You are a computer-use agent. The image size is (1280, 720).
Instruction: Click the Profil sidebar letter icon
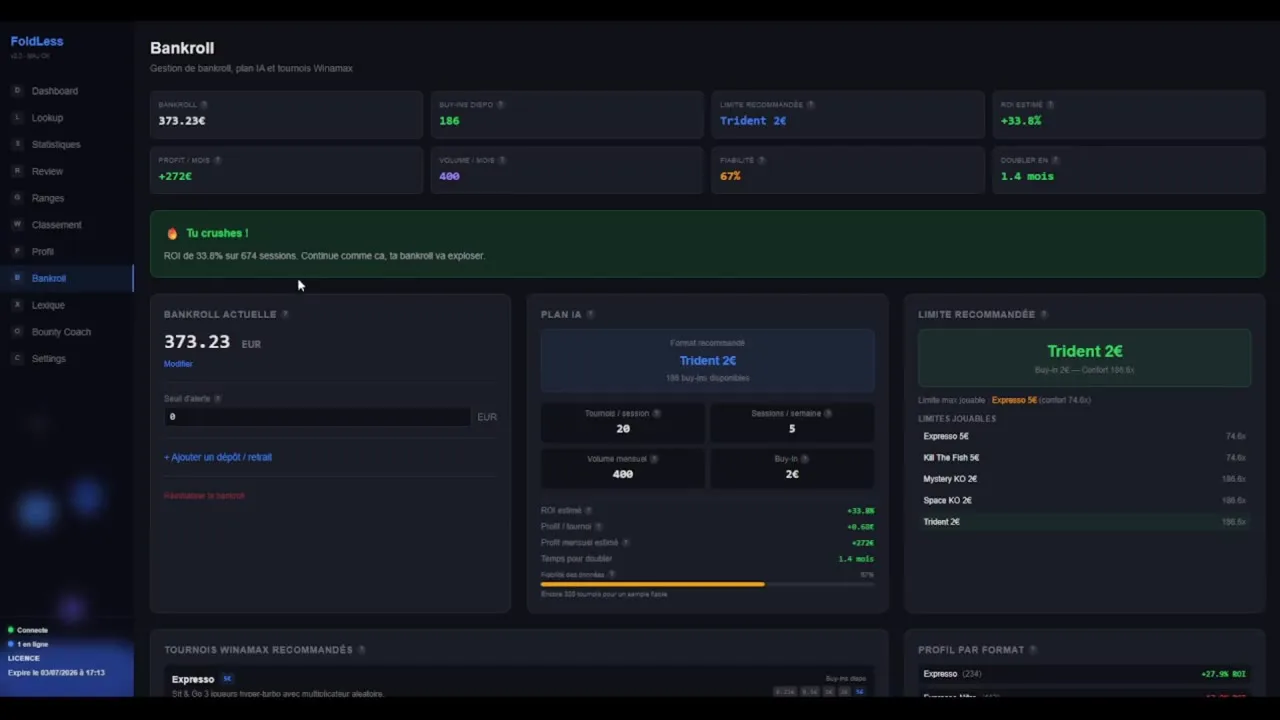(17, 251)
